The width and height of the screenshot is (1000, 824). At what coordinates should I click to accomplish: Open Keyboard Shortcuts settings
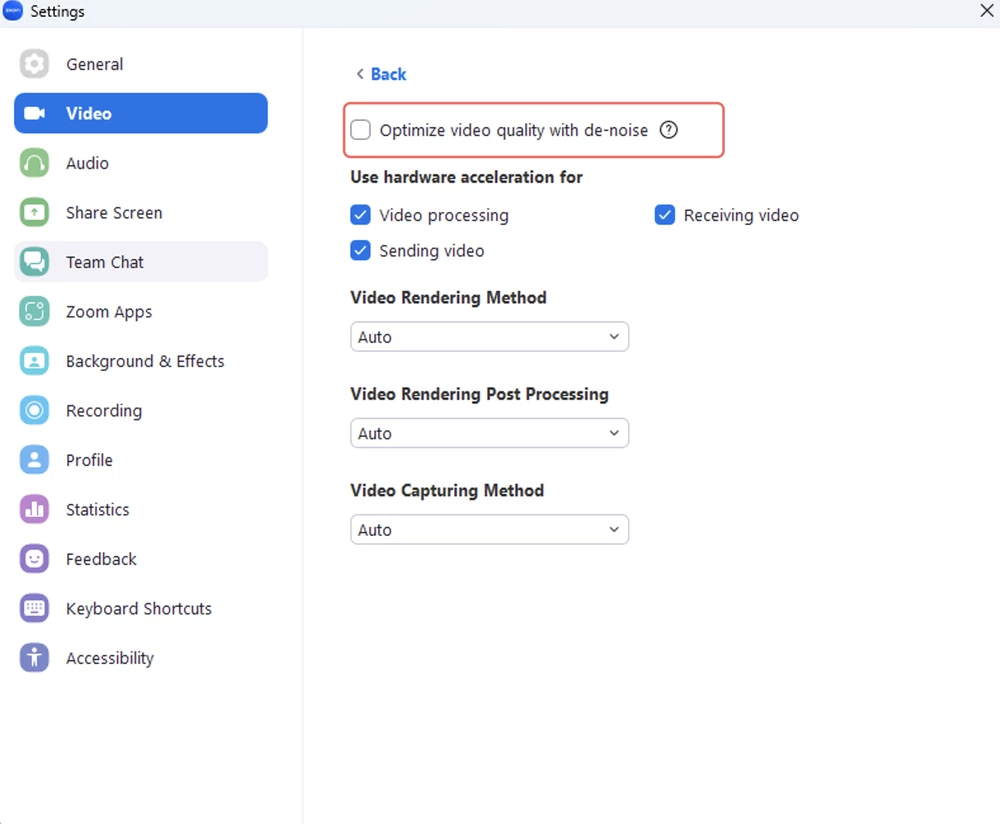pyautogui.click(x=141, y=608)
